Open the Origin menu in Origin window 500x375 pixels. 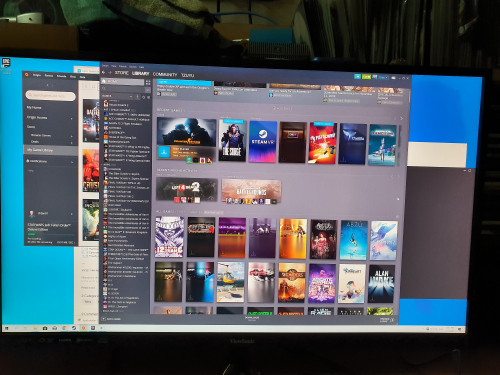point(37,75)
